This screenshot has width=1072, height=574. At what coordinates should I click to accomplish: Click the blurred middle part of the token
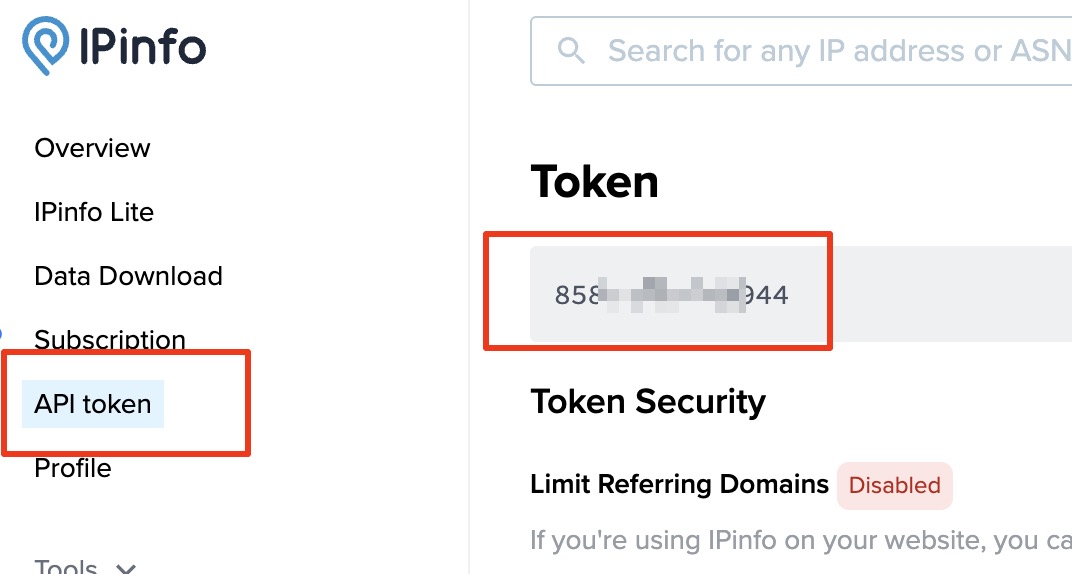671,295
